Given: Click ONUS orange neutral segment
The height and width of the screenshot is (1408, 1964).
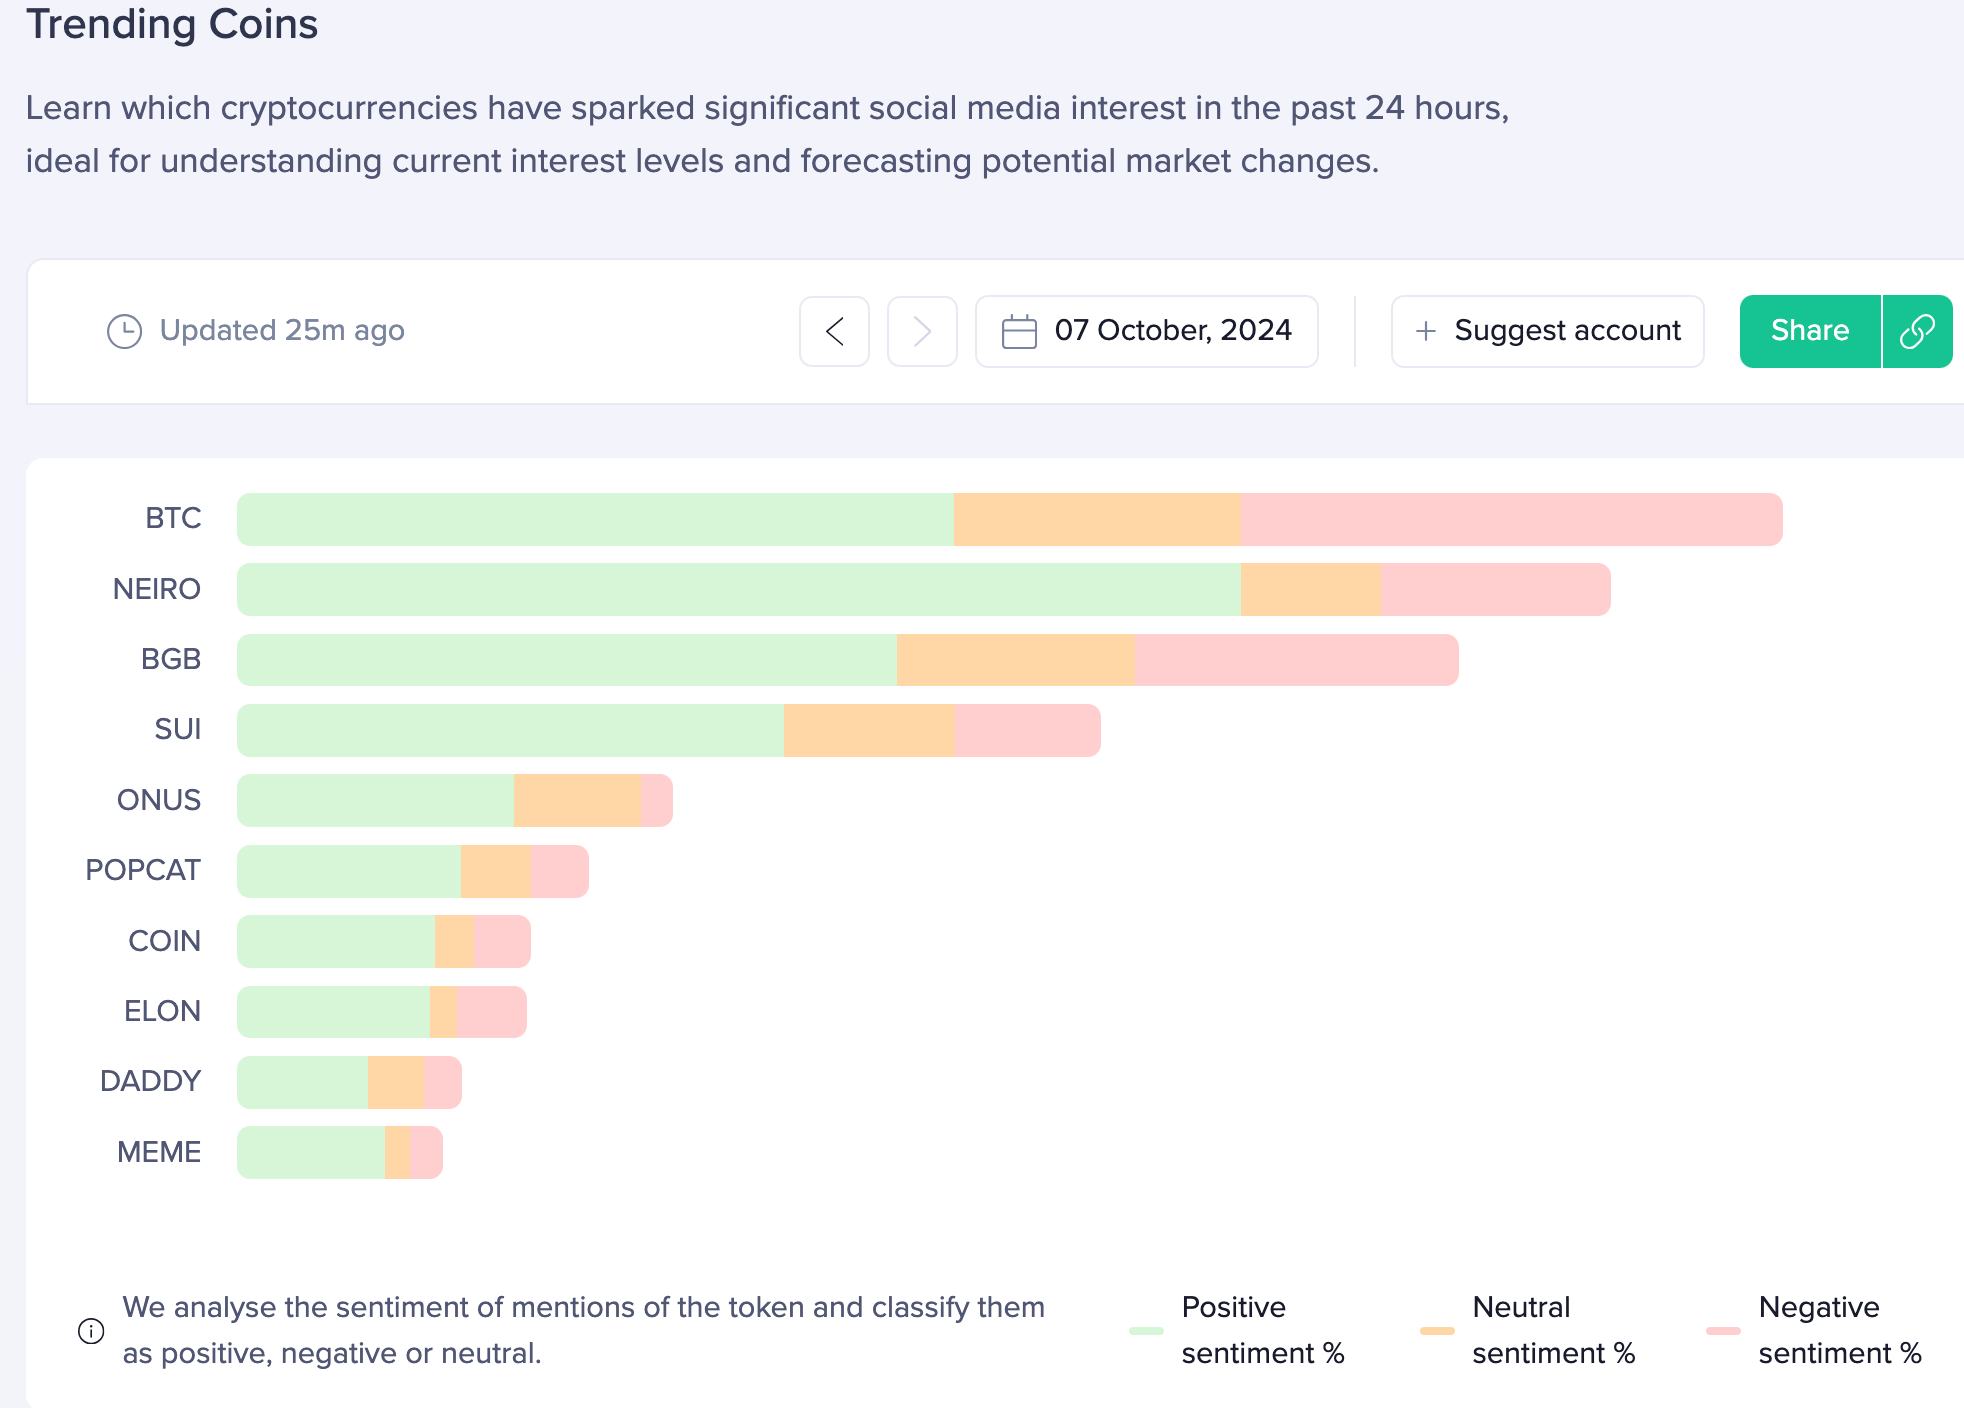Looking at the screenshot, I should click(578, 800).
